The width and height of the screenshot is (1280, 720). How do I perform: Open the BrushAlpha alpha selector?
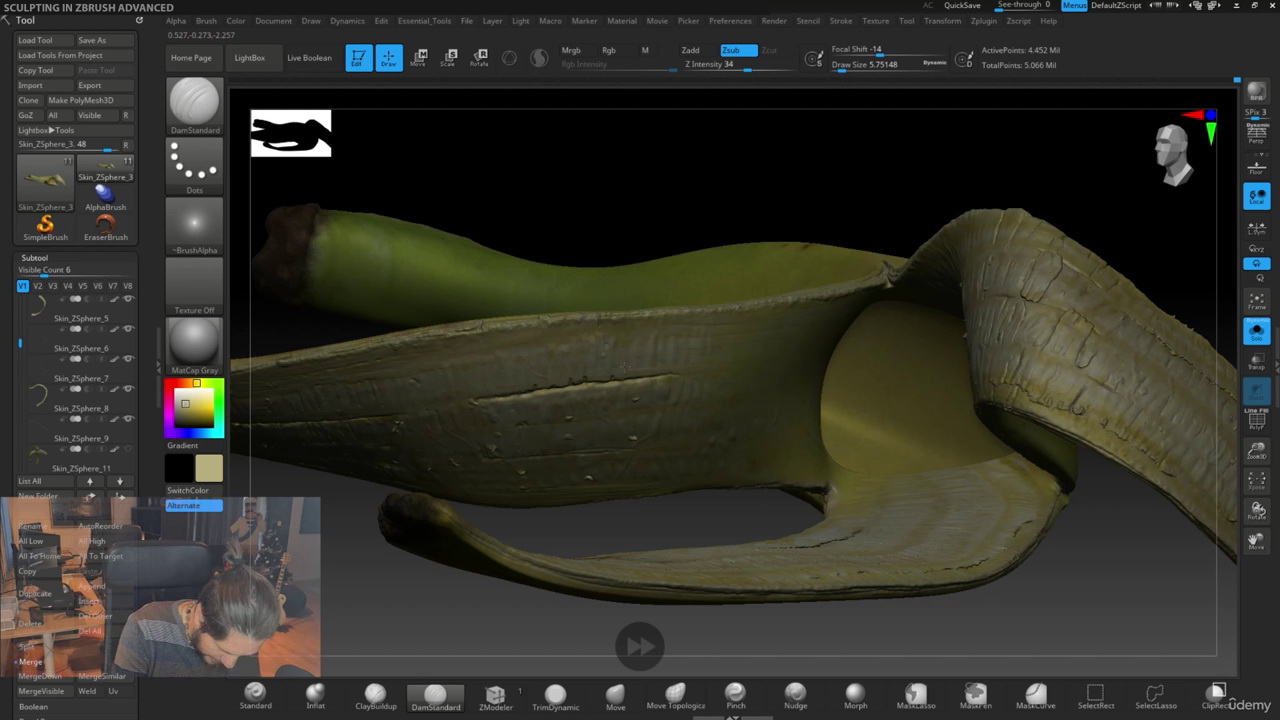[x=194, y=226]
